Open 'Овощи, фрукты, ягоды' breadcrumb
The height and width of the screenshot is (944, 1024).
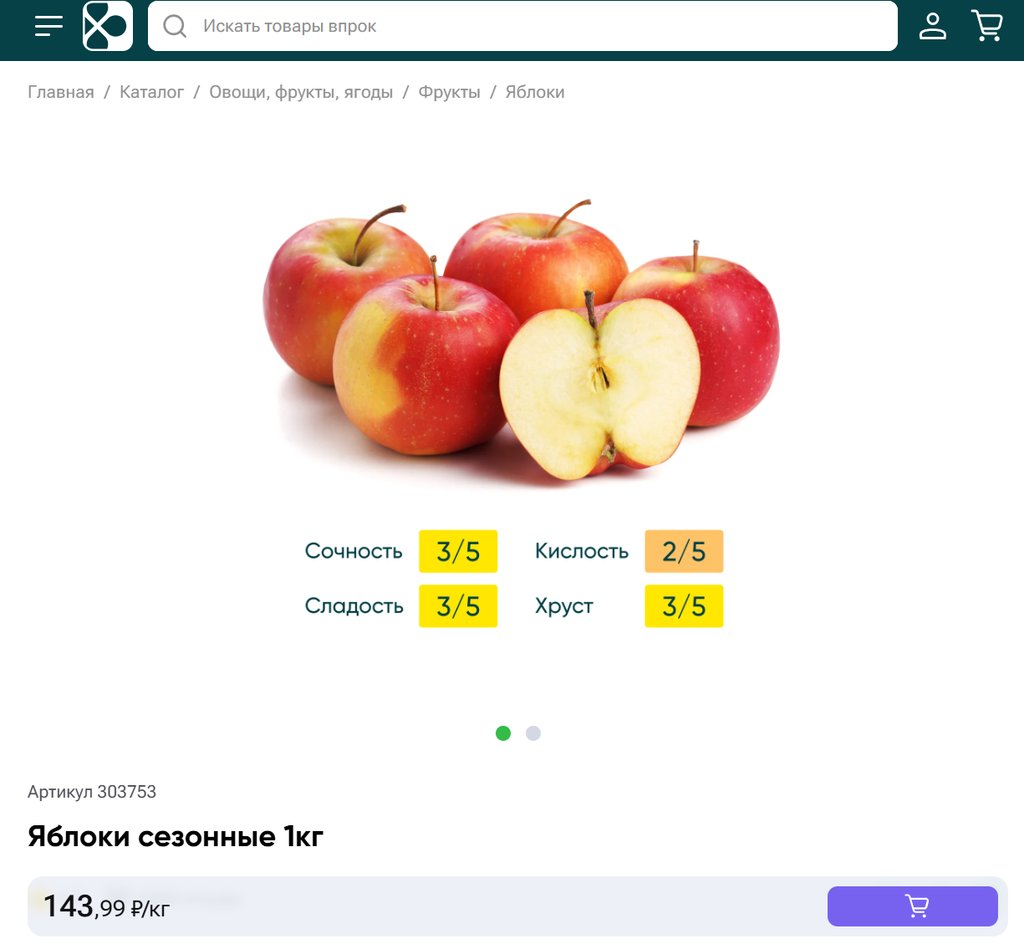[x=301, y=92]
